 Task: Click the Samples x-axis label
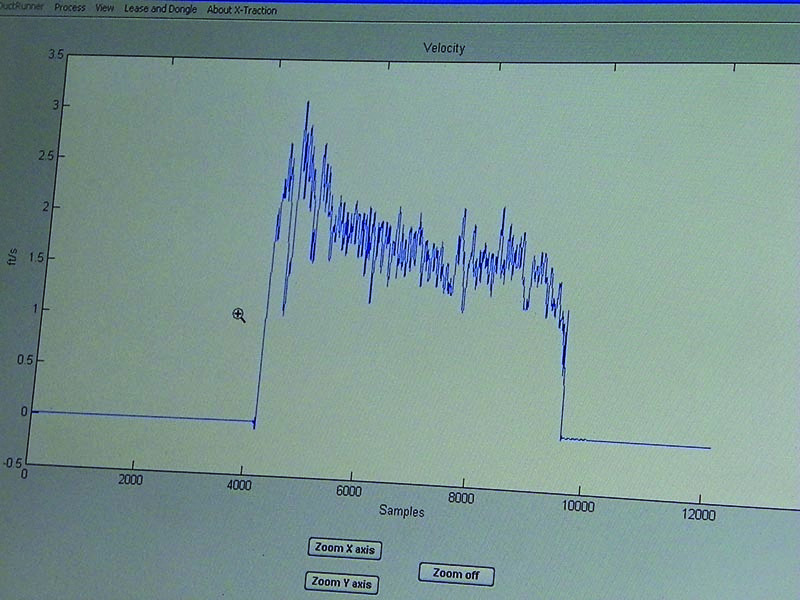point(401,512)
